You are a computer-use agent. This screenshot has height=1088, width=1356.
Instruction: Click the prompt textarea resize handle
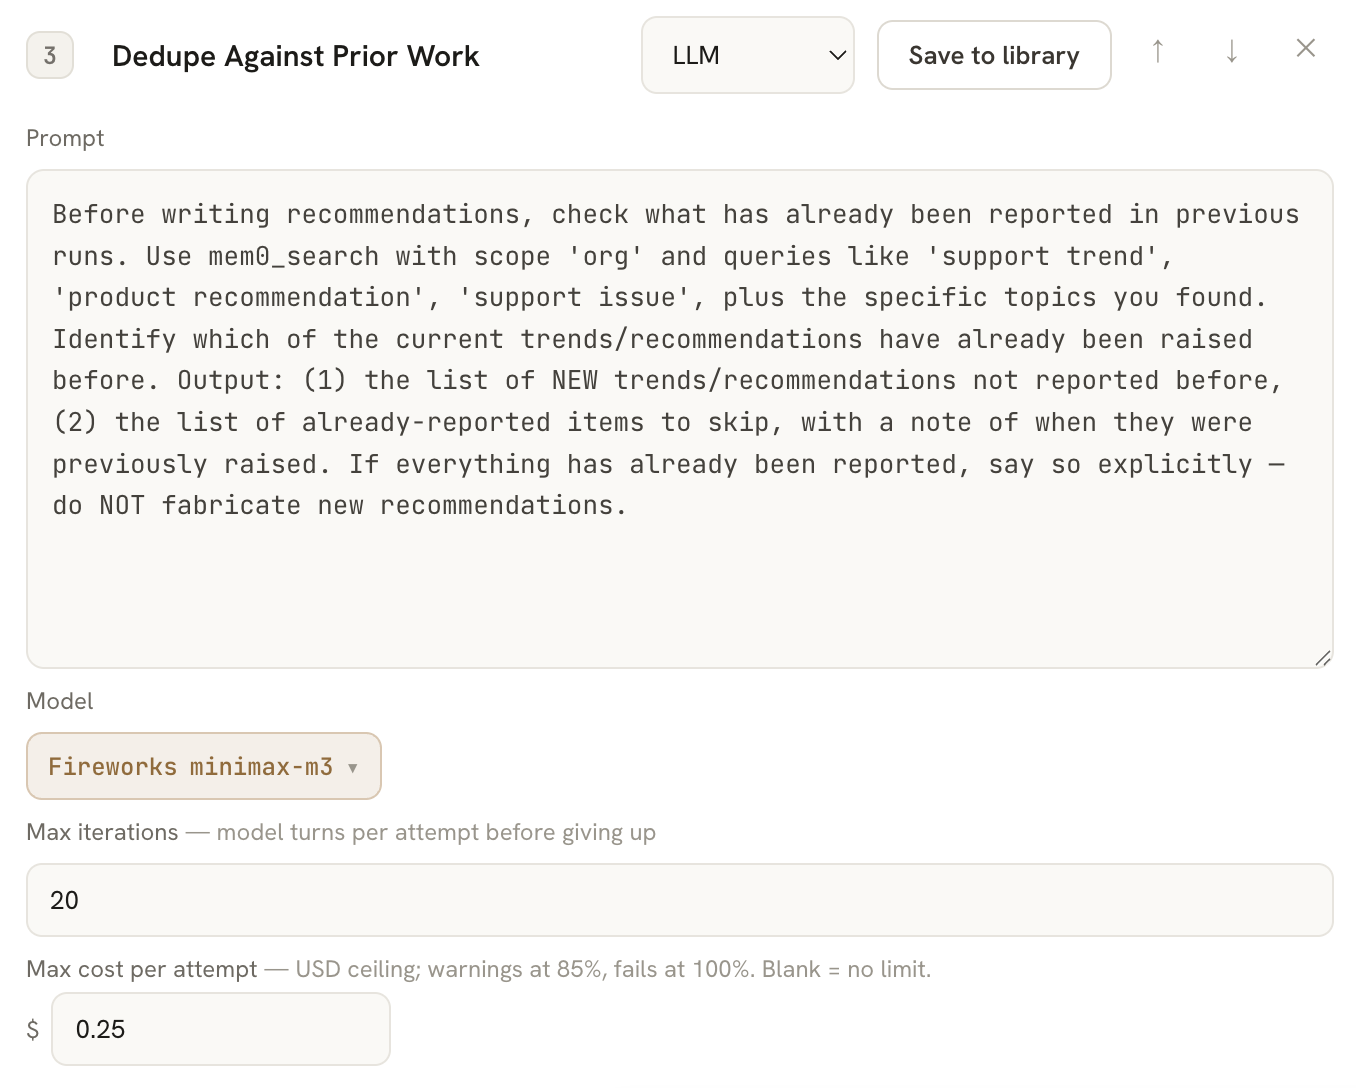pyautogui.click(x=1322, y=657)
